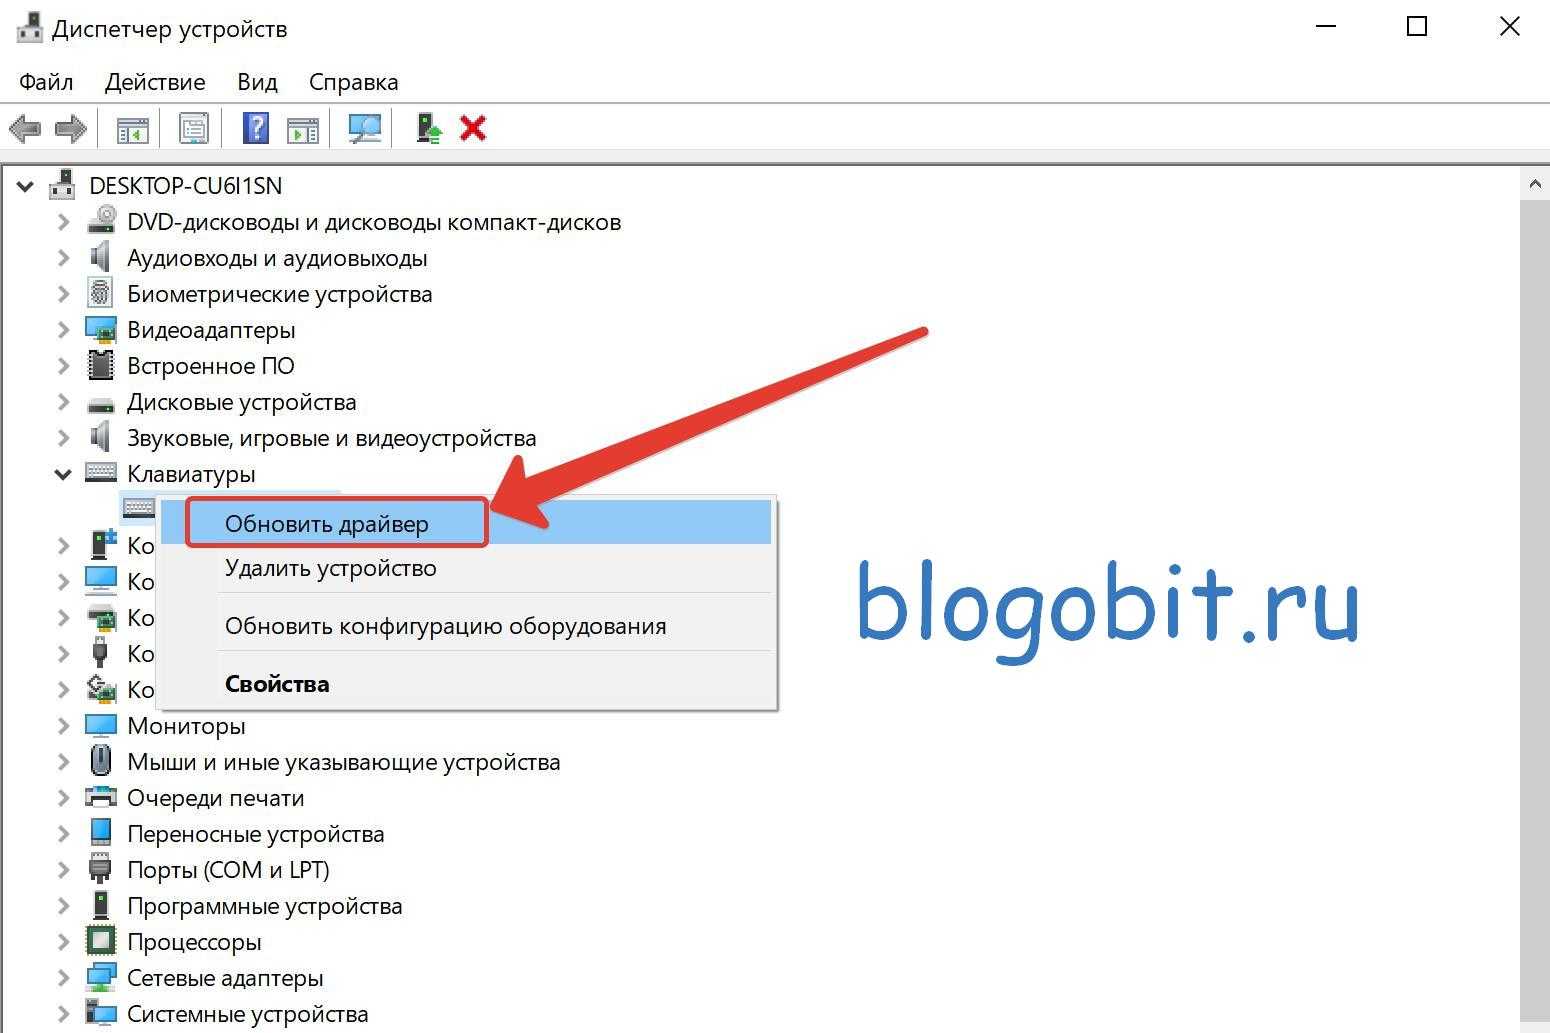Screen dimensions: 1550x1033
Task: Click the action pane toolbar icon
Action: (302, 128)
